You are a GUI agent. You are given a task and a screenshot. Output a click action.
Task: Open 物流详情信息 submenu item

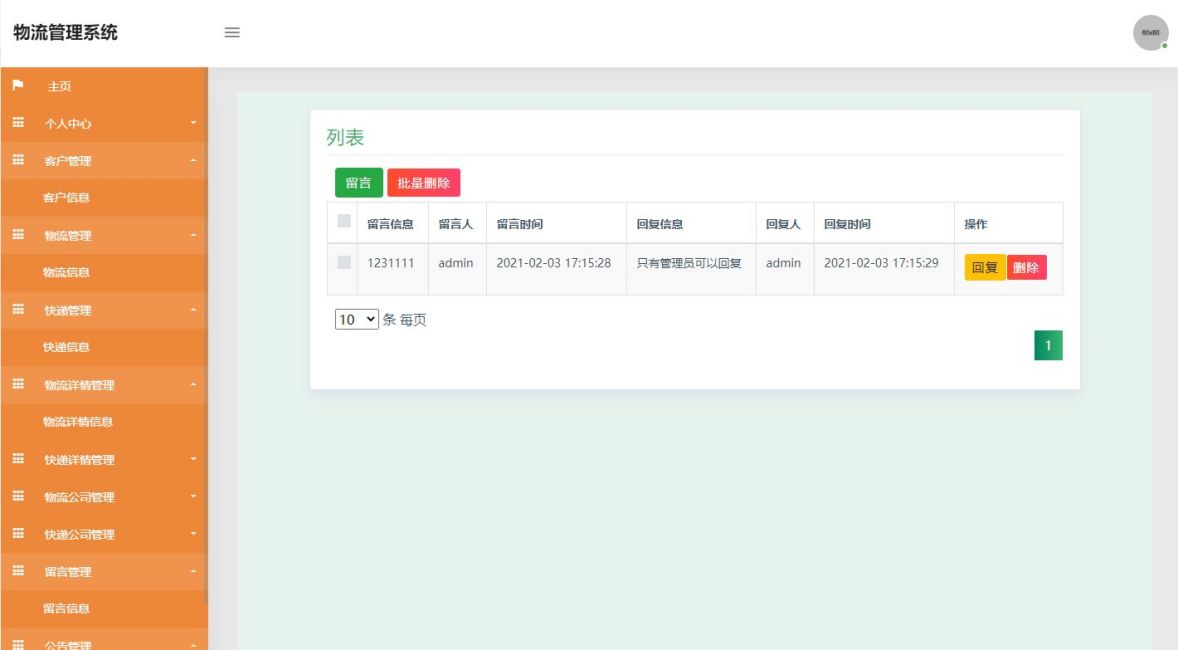point(77,422)
